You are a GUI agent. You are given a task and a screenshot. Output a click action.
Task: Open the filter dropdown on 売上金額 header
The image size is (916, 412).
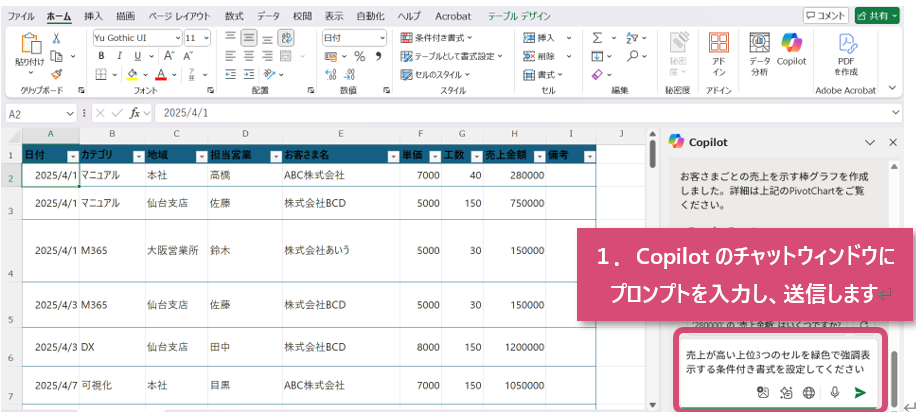539,157
